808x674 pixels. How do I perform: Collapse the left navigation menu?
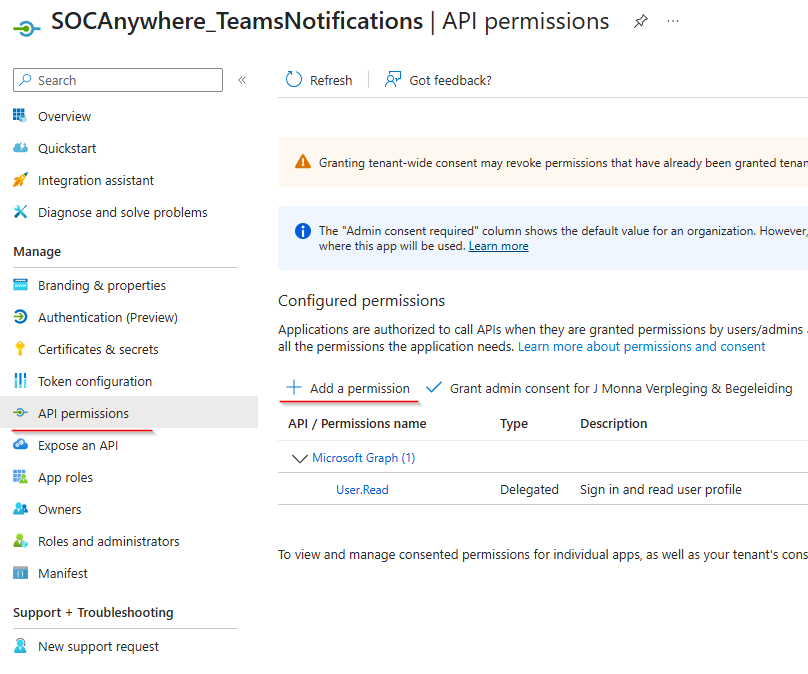(x=242, y=80)
